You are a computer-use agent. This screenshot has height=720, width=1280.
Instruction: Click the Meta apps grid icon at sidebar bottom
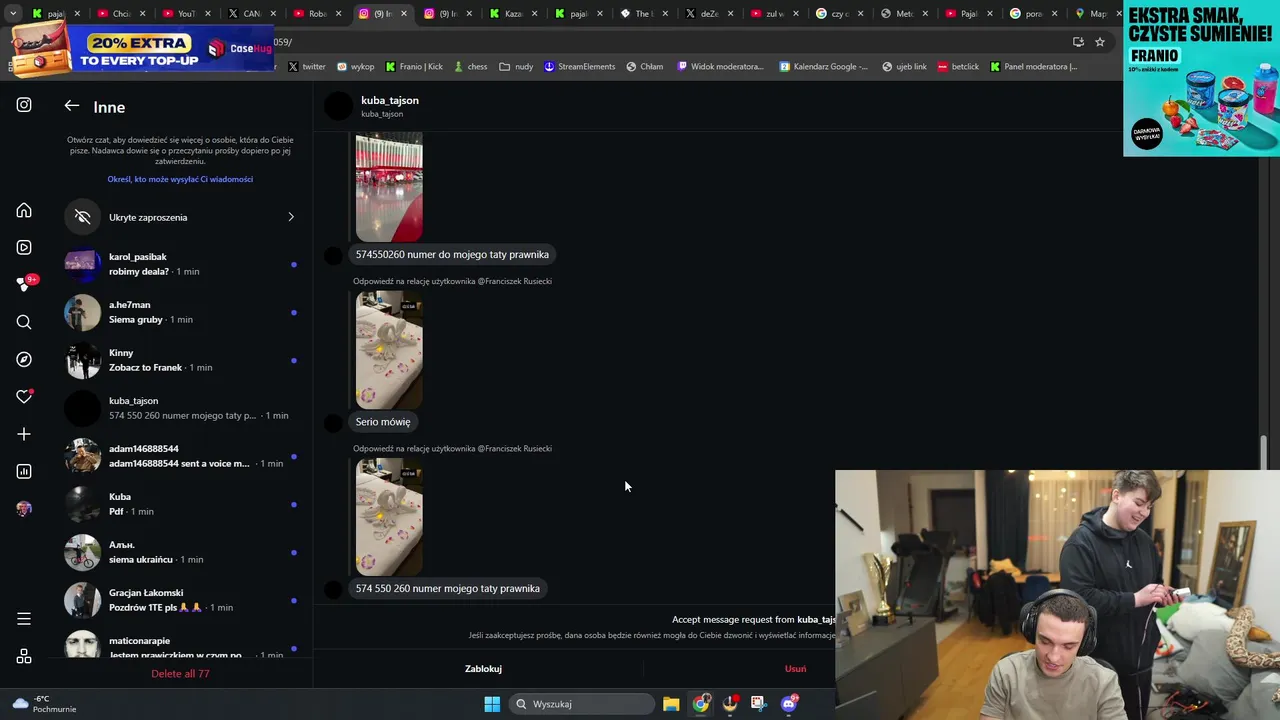point(24,656)
